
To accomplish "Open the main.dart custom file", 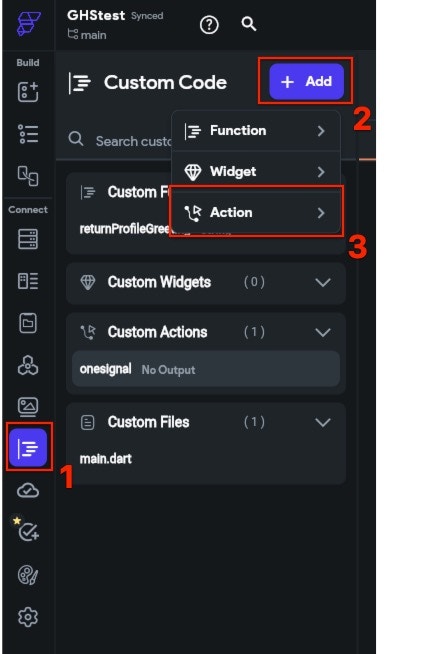I will (106, 459).
